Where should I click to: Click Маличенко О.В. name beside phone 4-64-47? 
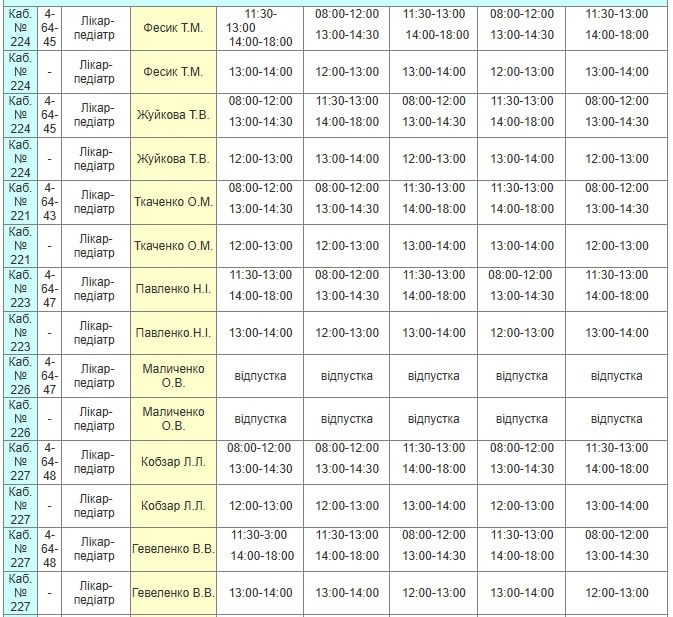(x=173, y=376)
